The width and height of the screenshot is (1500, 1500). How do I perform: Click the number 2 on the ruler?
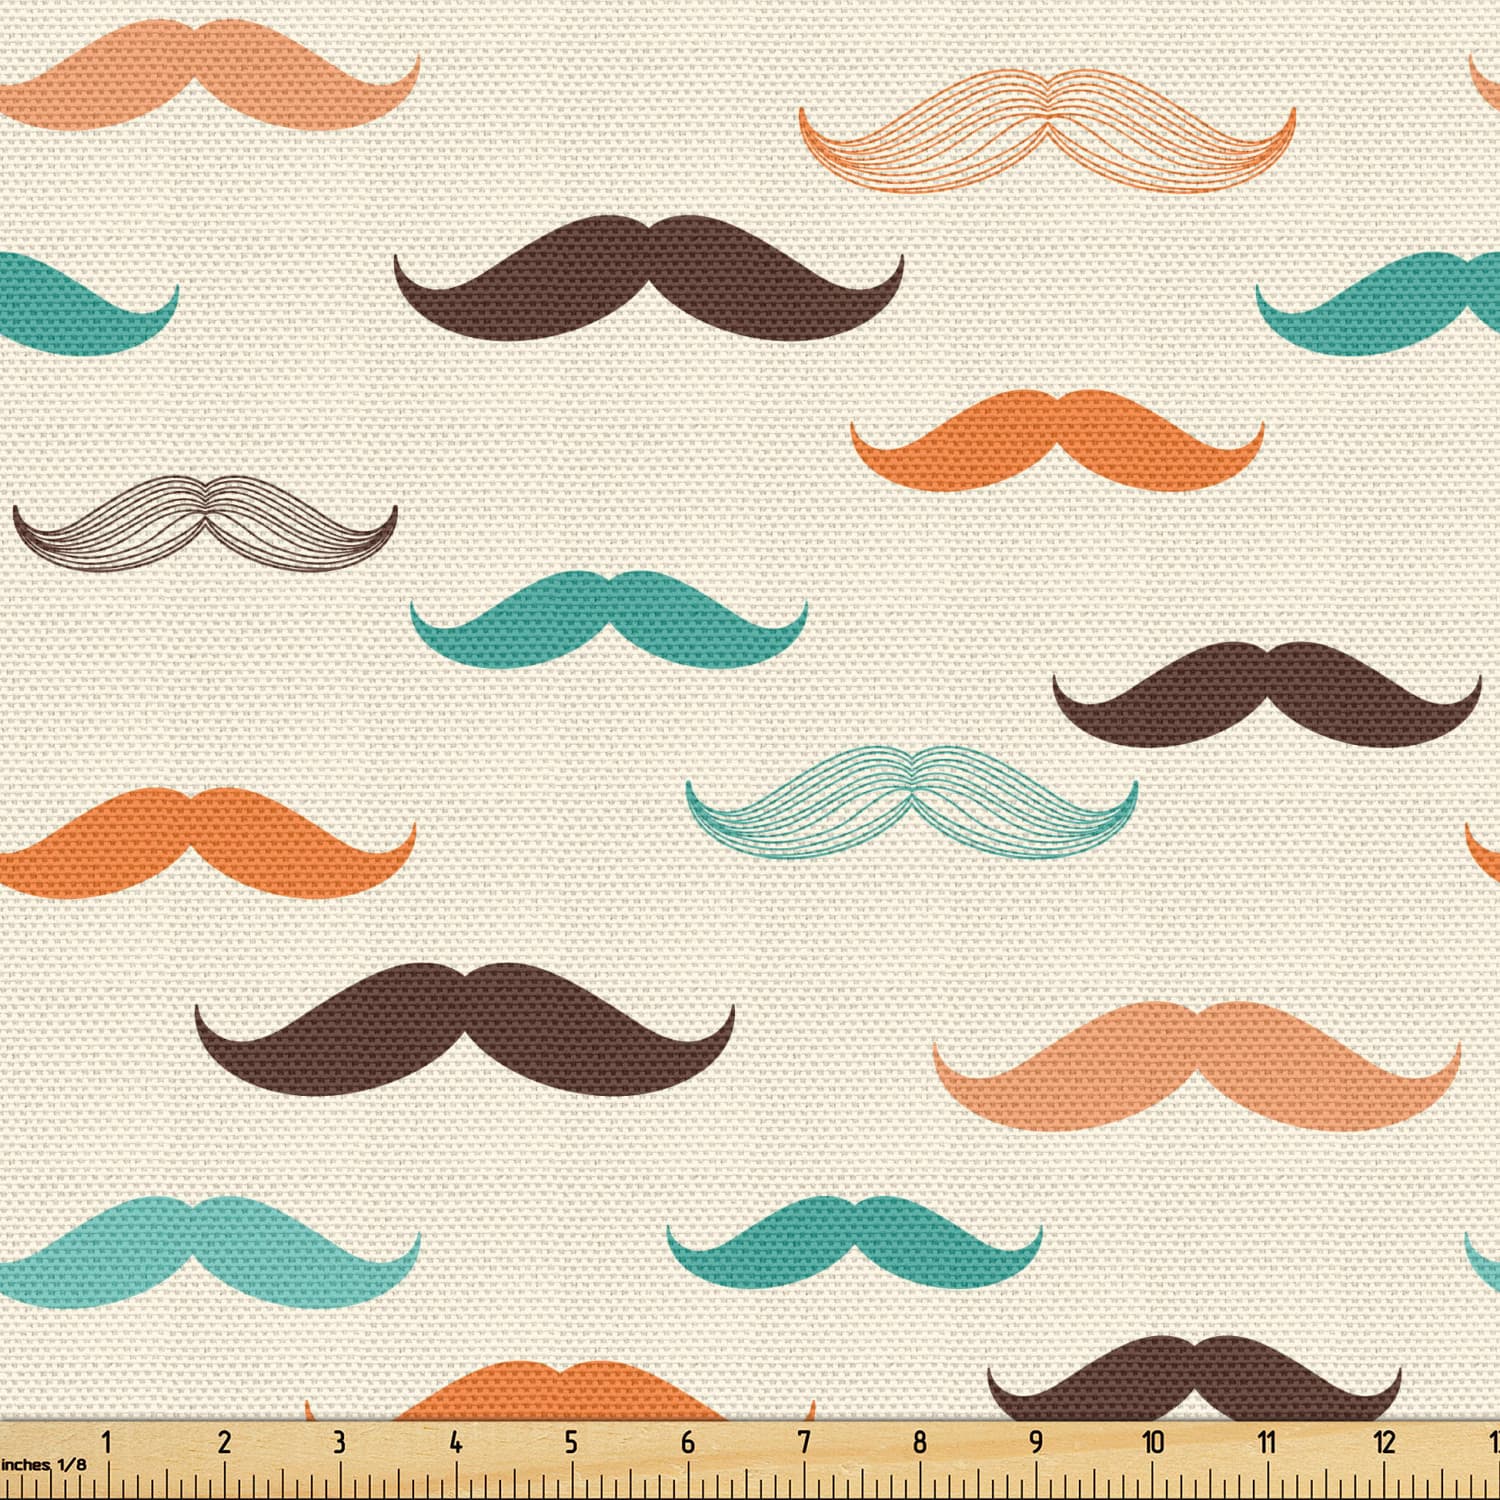click(x=224, y=1443)
